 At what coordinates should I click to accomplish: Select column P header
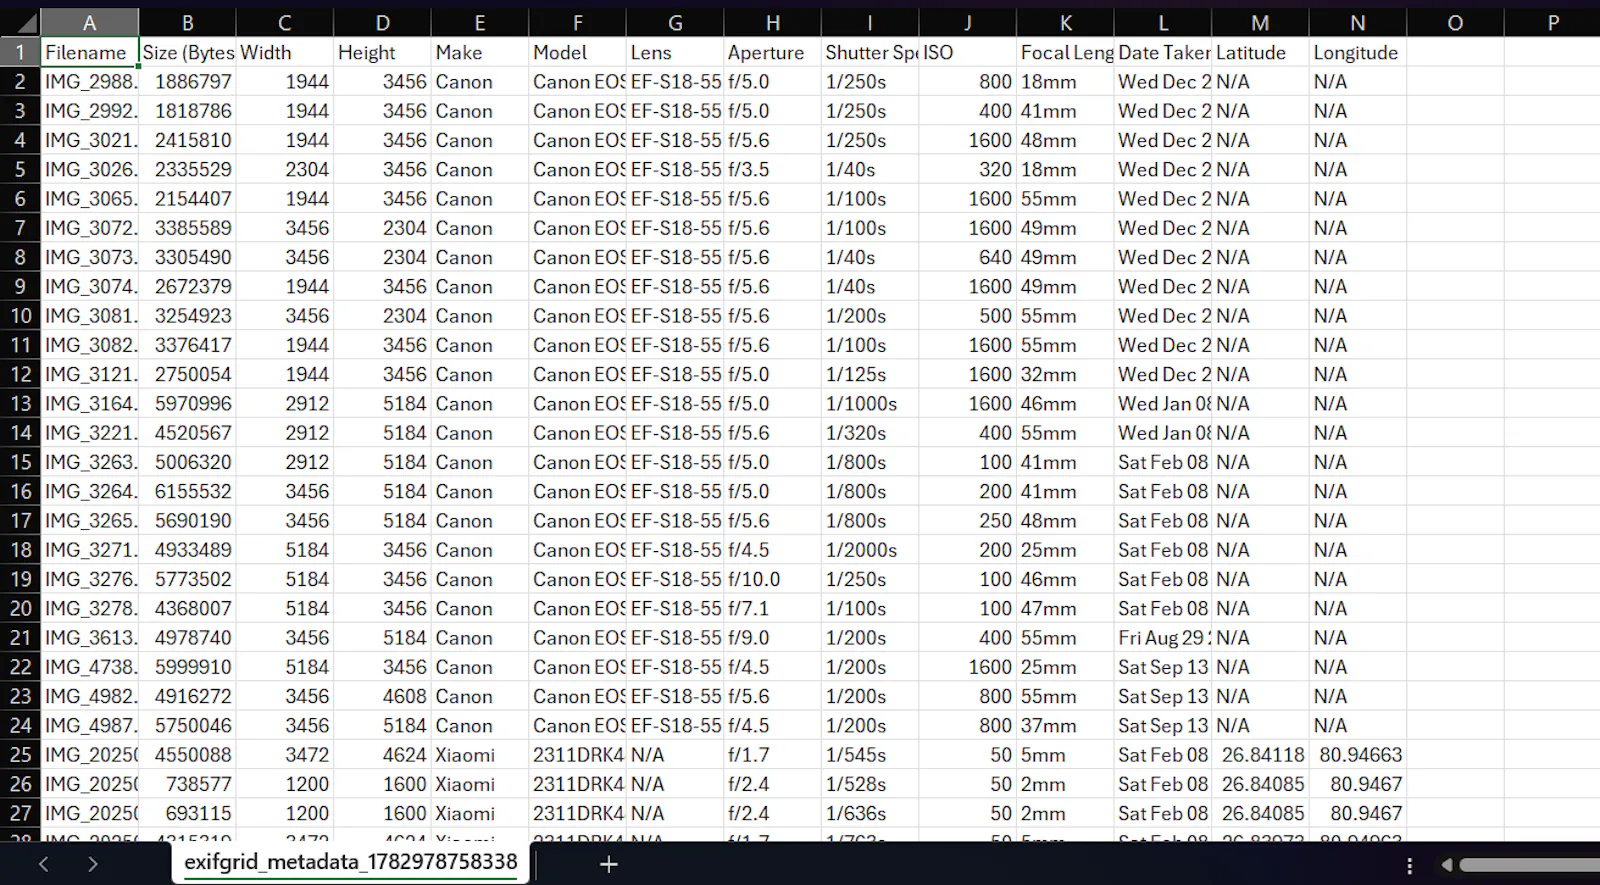(x=1552, y=22)
